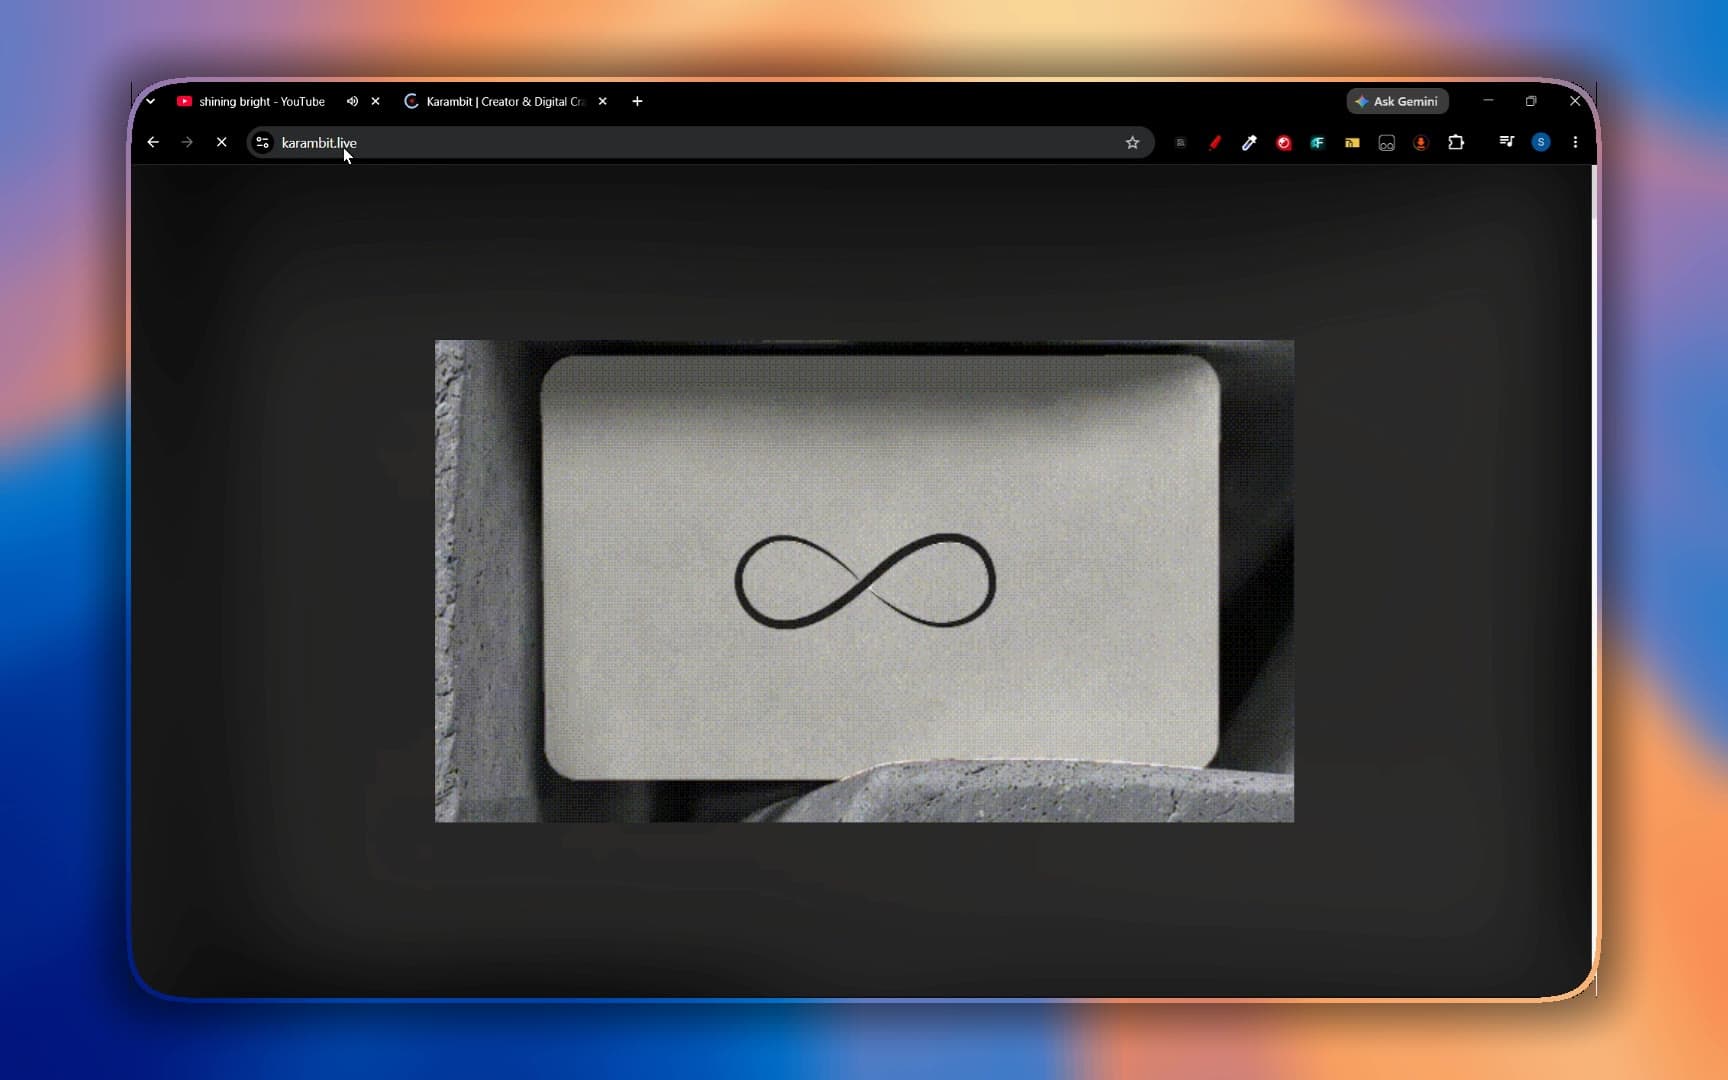
Task: Open the red circle recorder extension
Action: tap(1284, 142)
